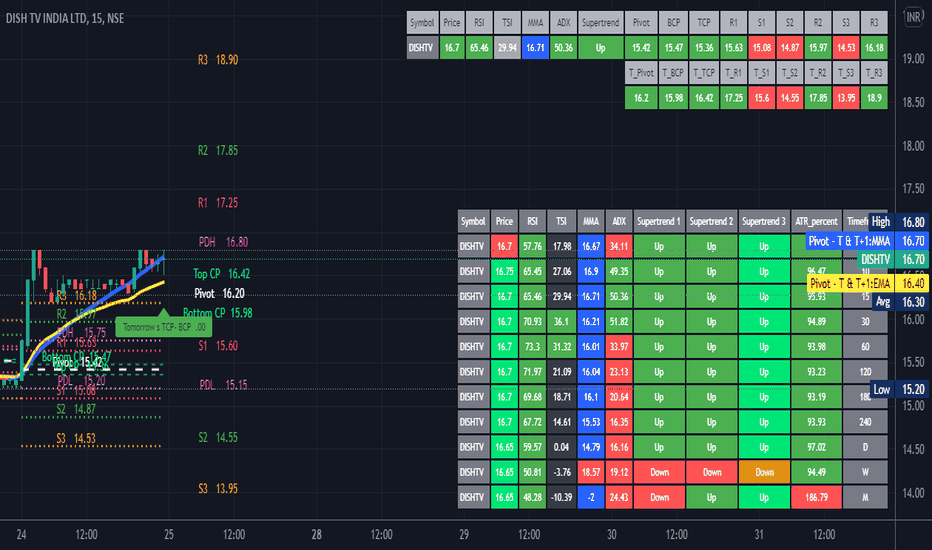
Task: Click the red 186.79 ATR percent cell
Action: coord(815,496)
